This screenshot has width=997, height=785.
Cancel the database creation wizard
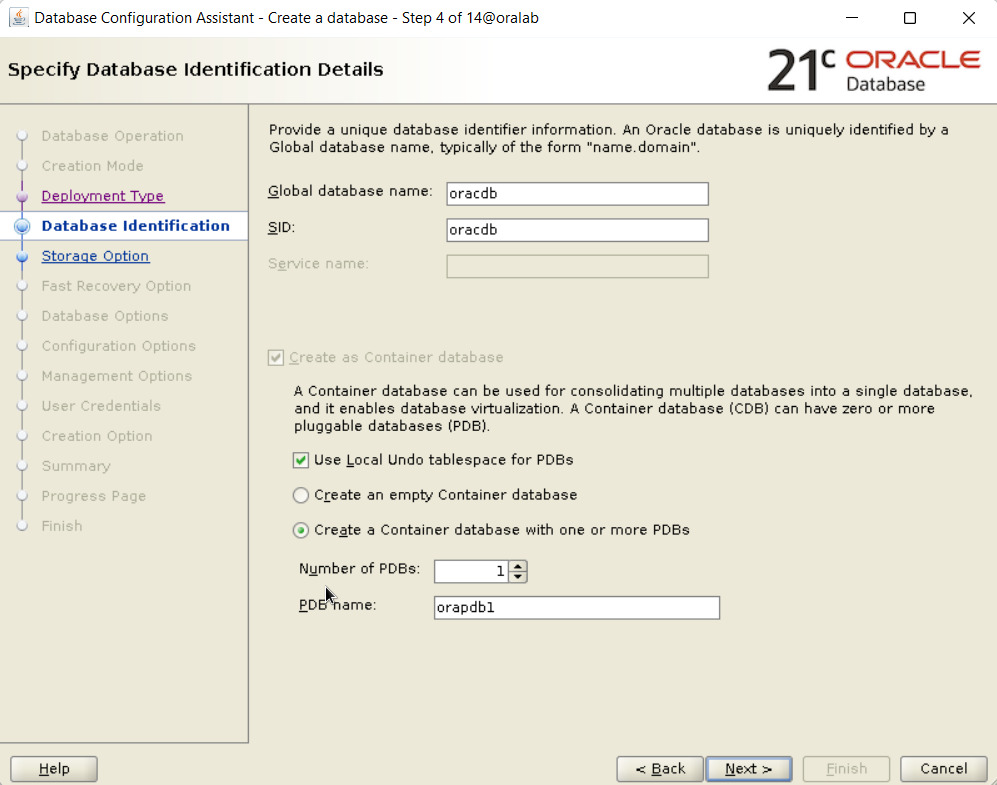tap(943, 768)
